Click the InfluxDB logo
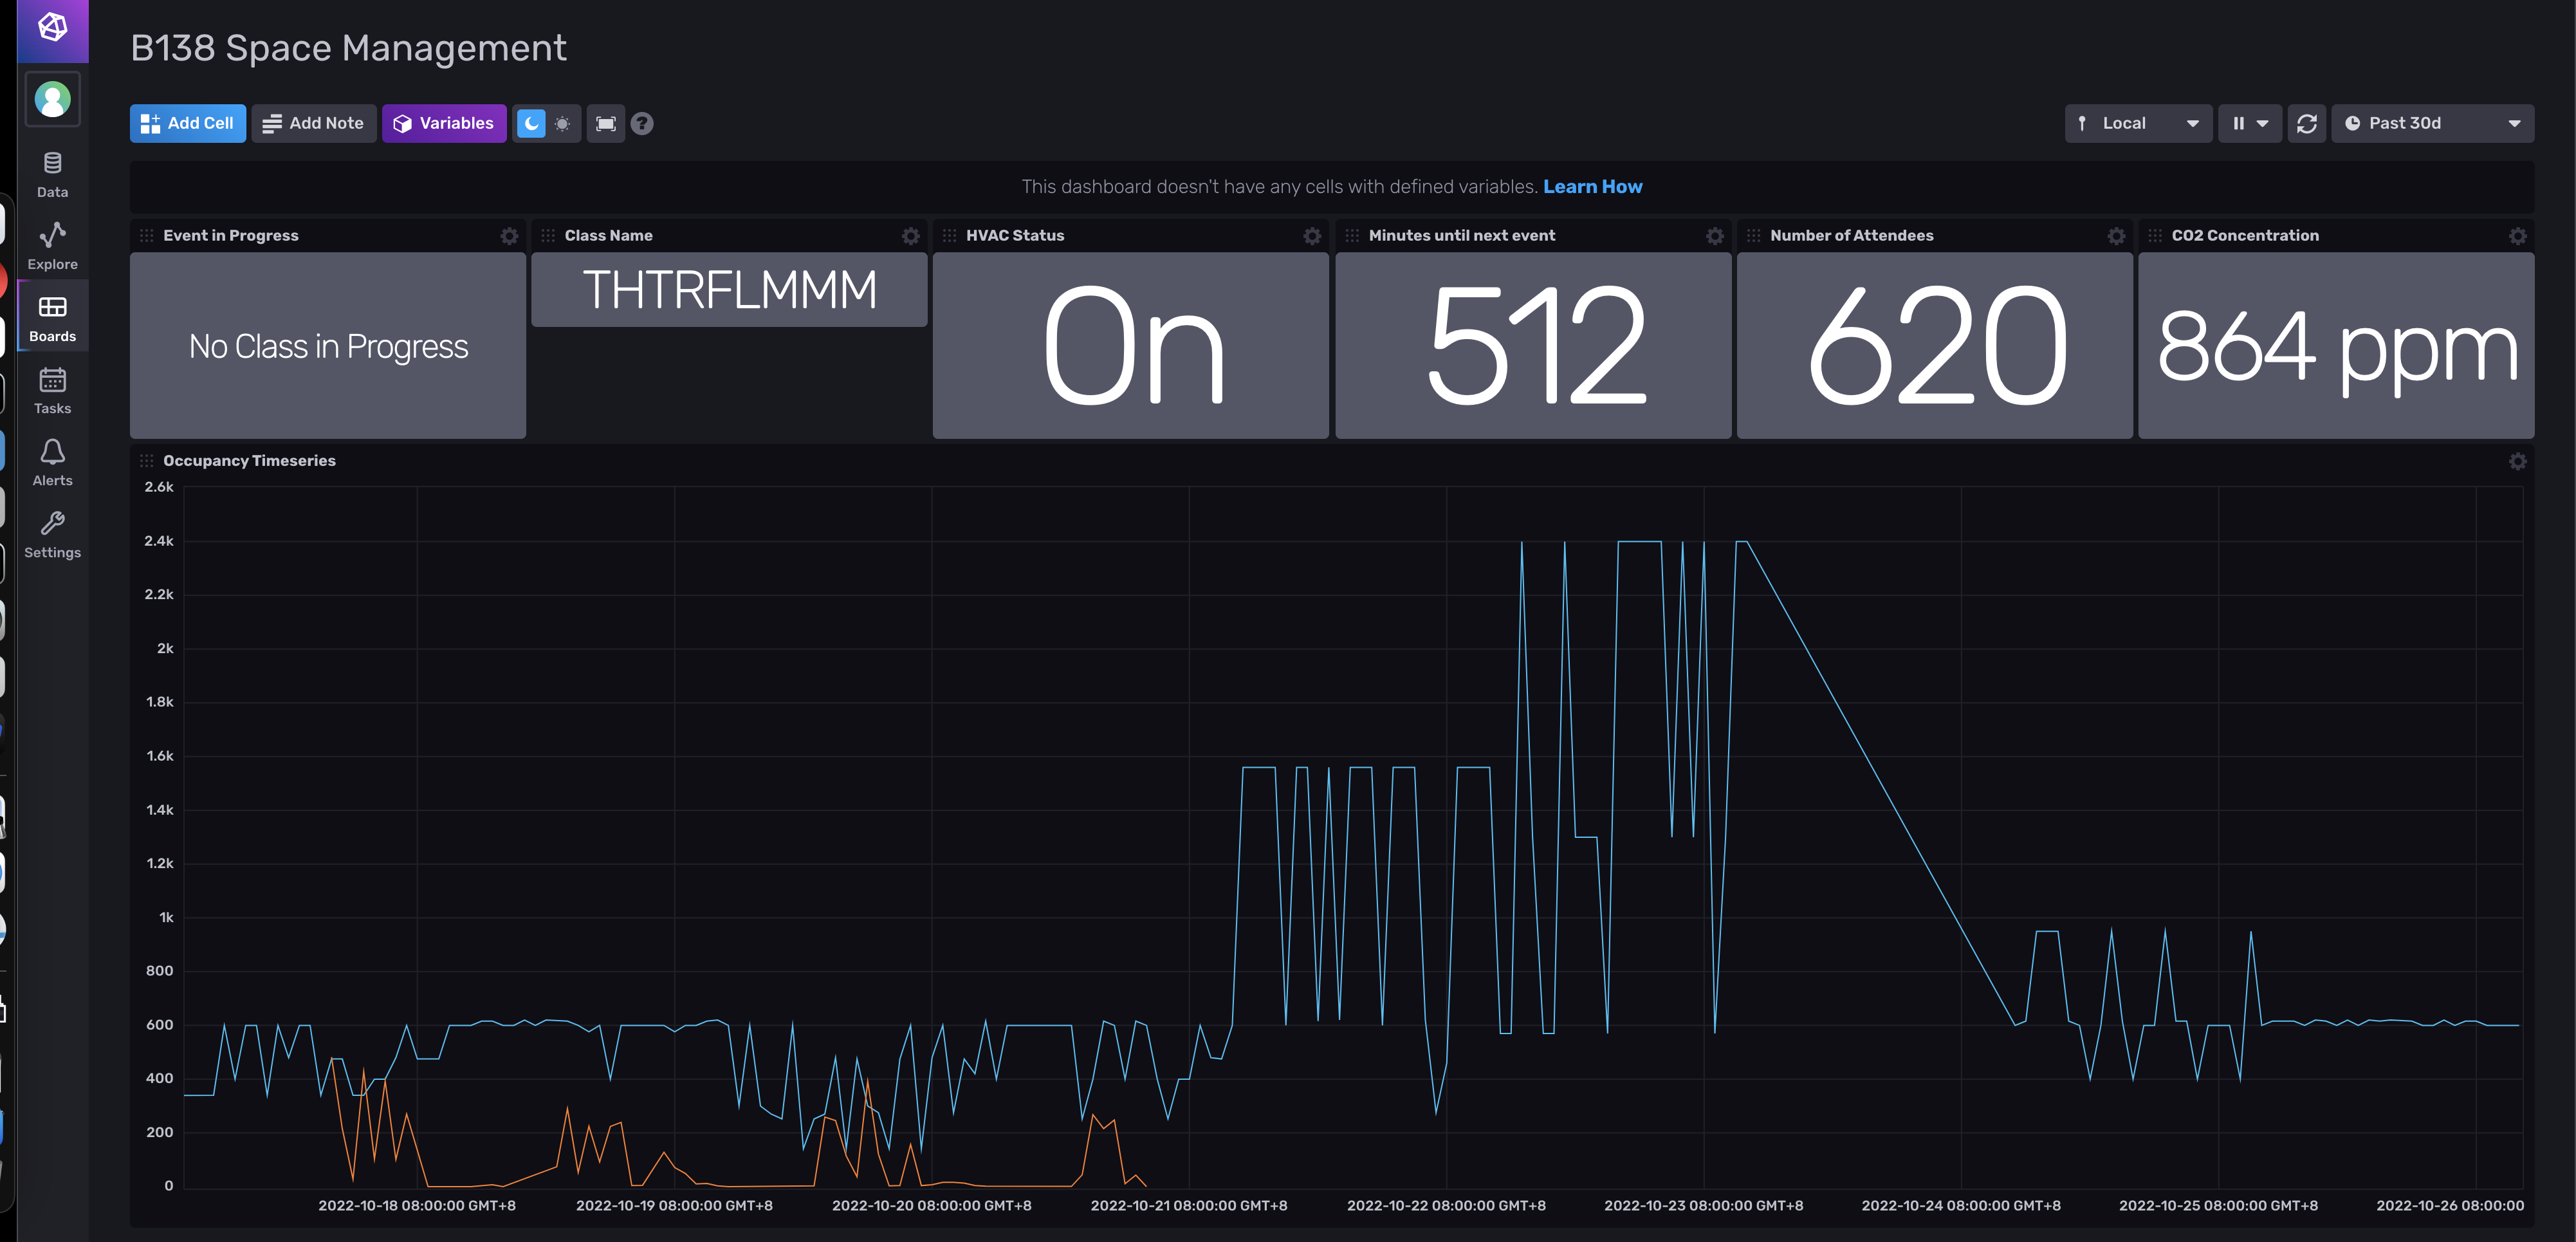This screenshot has height=1242, width=2576. click(x=52, y=28)
